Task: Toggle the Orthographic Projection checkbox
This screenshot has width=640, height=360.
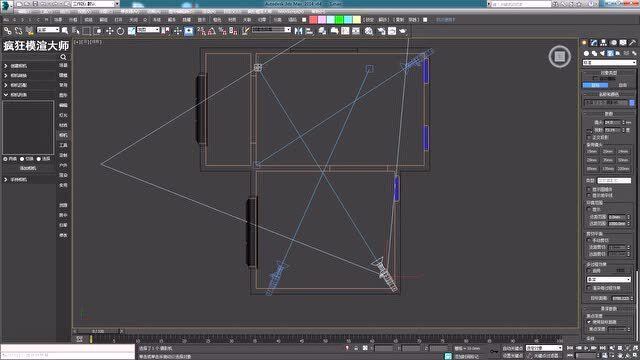Action: [589, 138]
